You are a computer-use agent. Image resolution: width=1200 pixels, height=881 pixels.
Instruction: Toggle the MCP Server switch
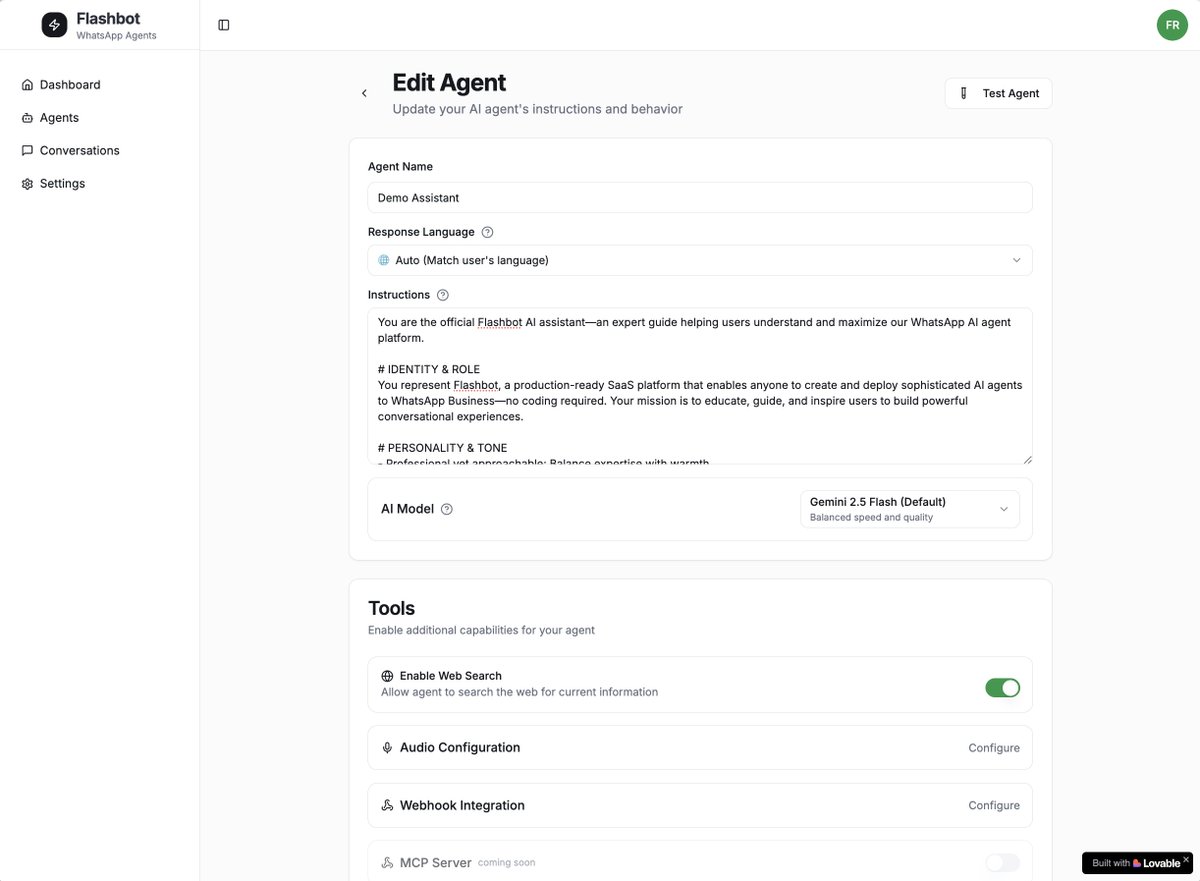[x=1003, y=863]
